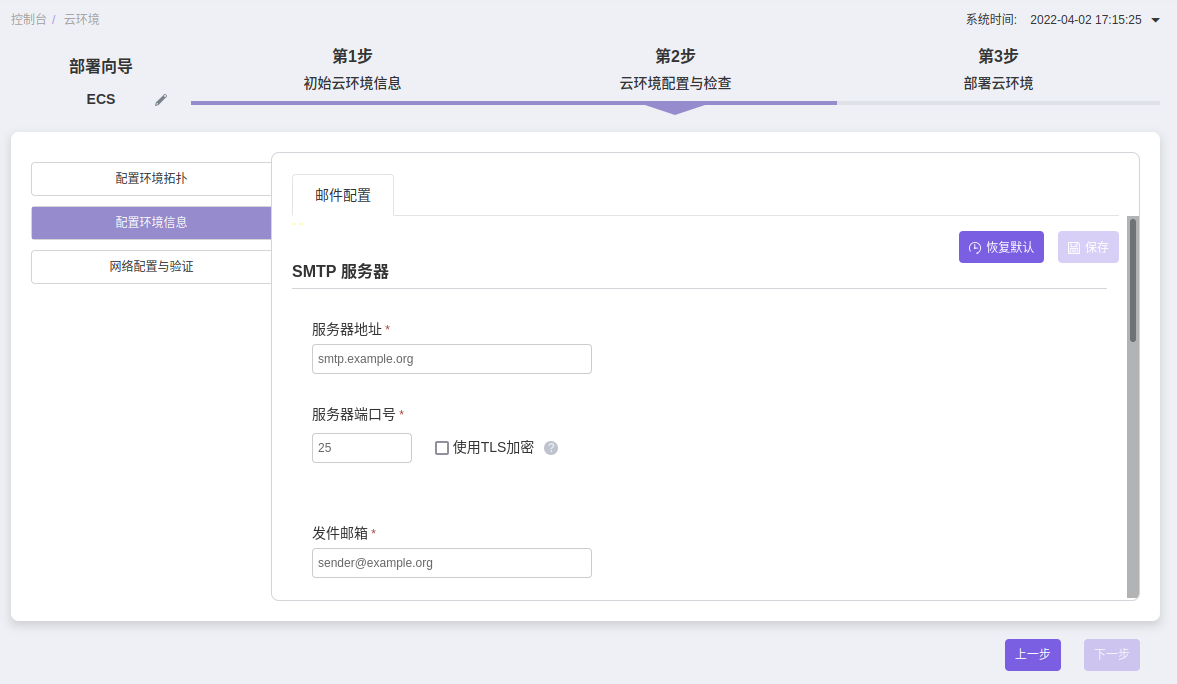The width and height of the screenshot is (1177, 684).
Task: Click the vertical scrollbar of the form panel
Action: (x=1133, y=281)
